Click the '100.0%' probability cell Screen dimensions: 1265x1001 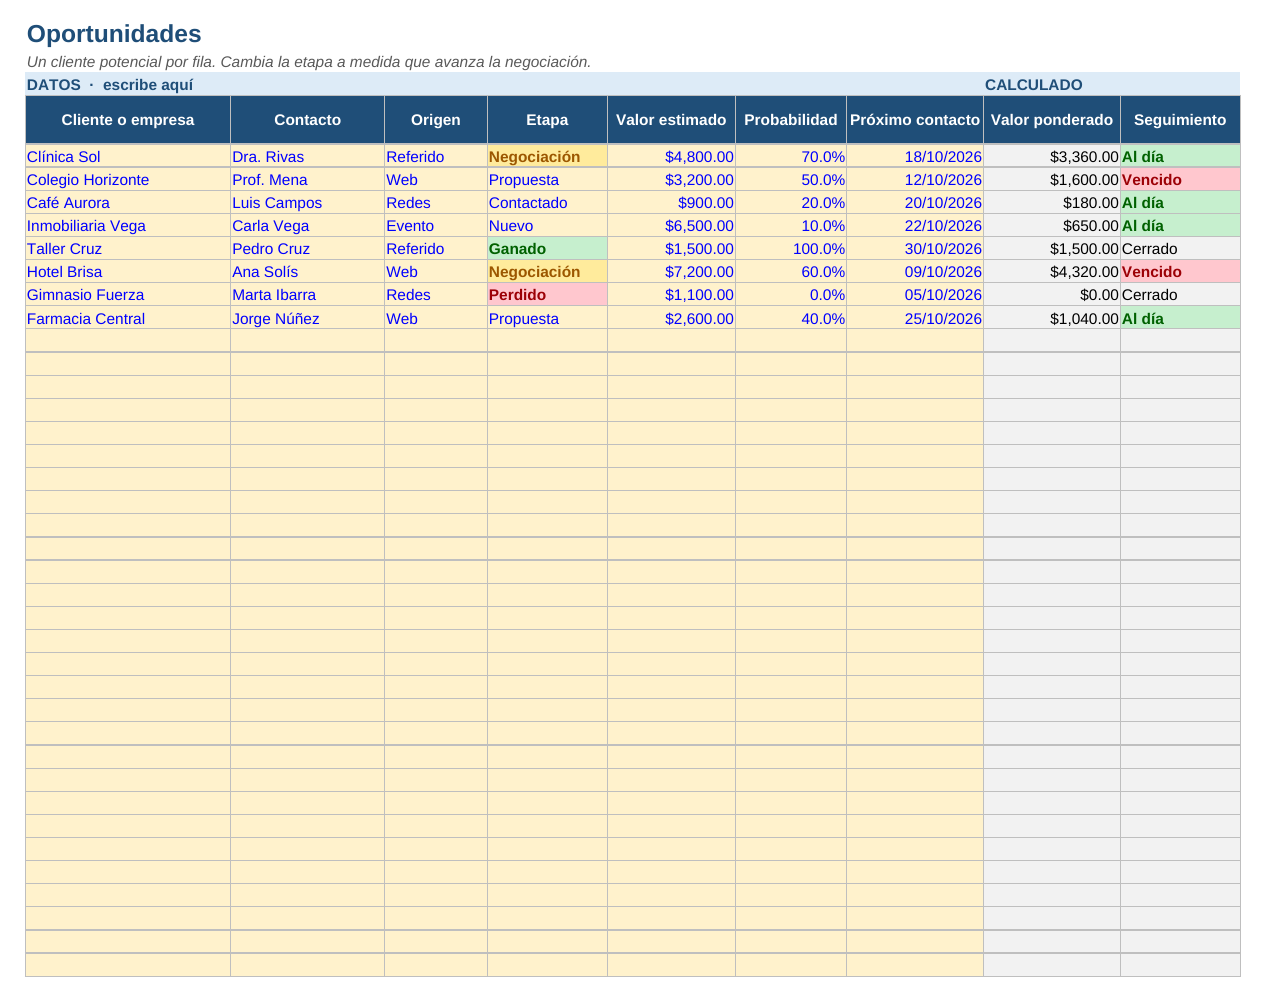click(x=791, y=248)
